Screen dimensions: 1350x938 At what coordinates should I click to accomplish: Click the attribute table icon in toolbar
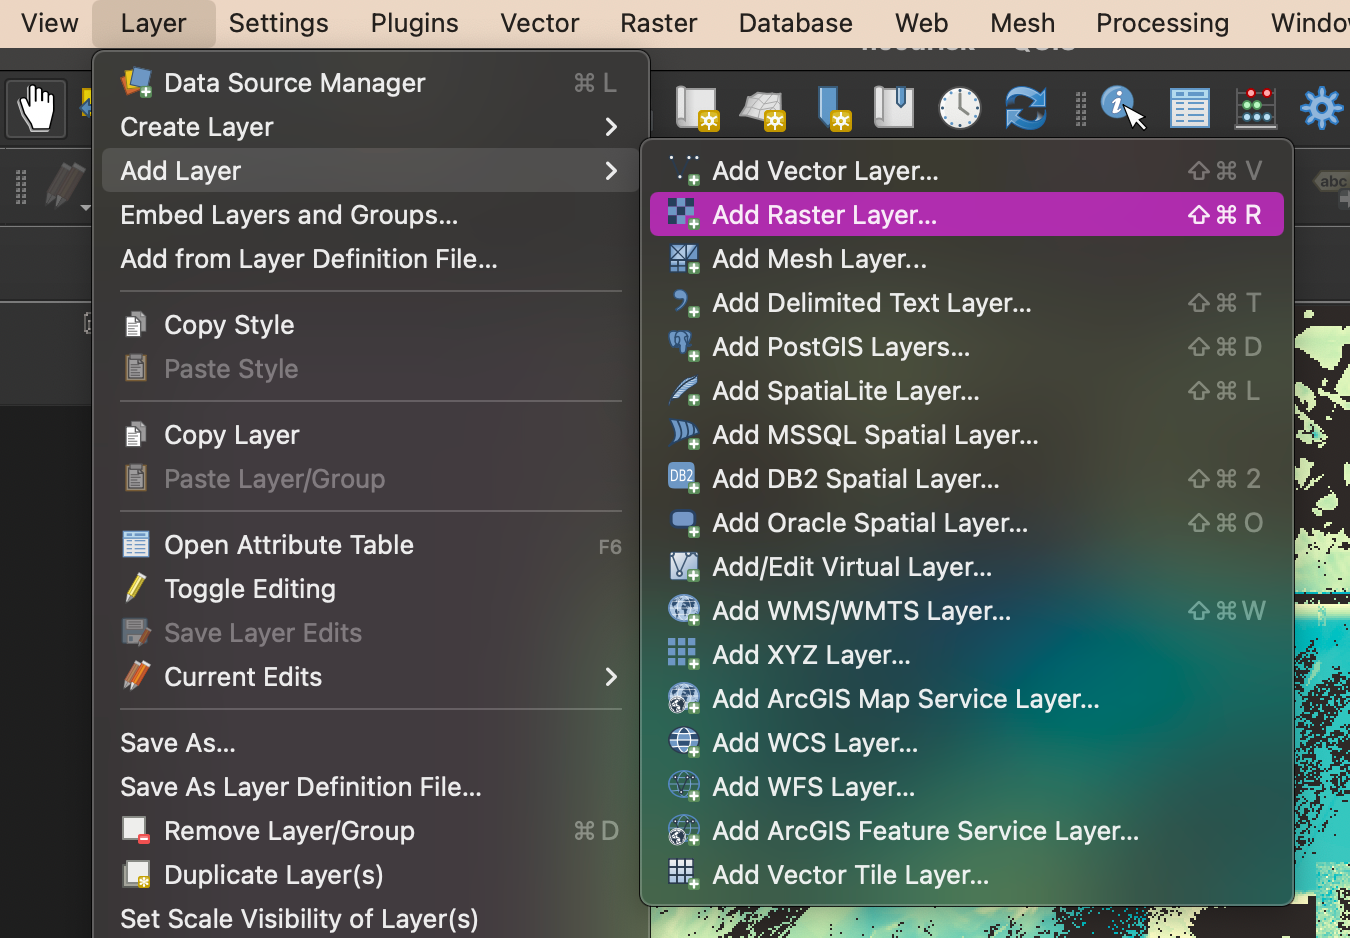(x=1190, y=108)
